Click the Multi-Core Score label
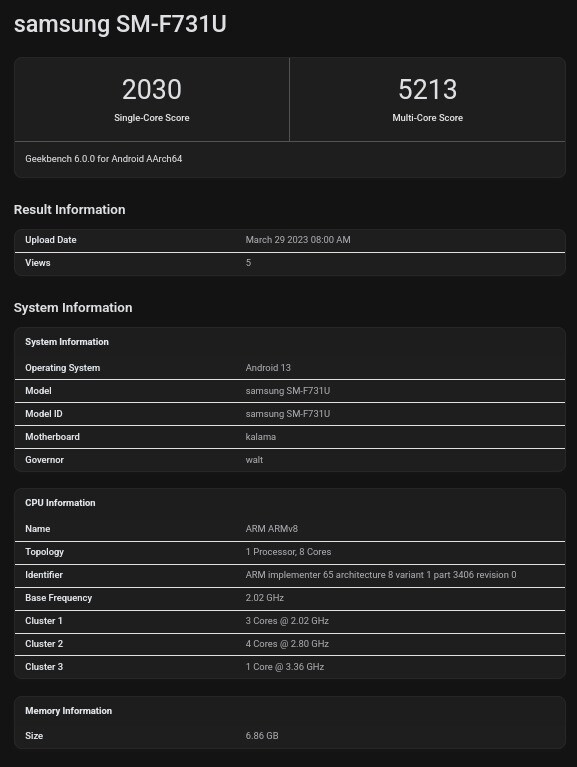 [427, 118]
